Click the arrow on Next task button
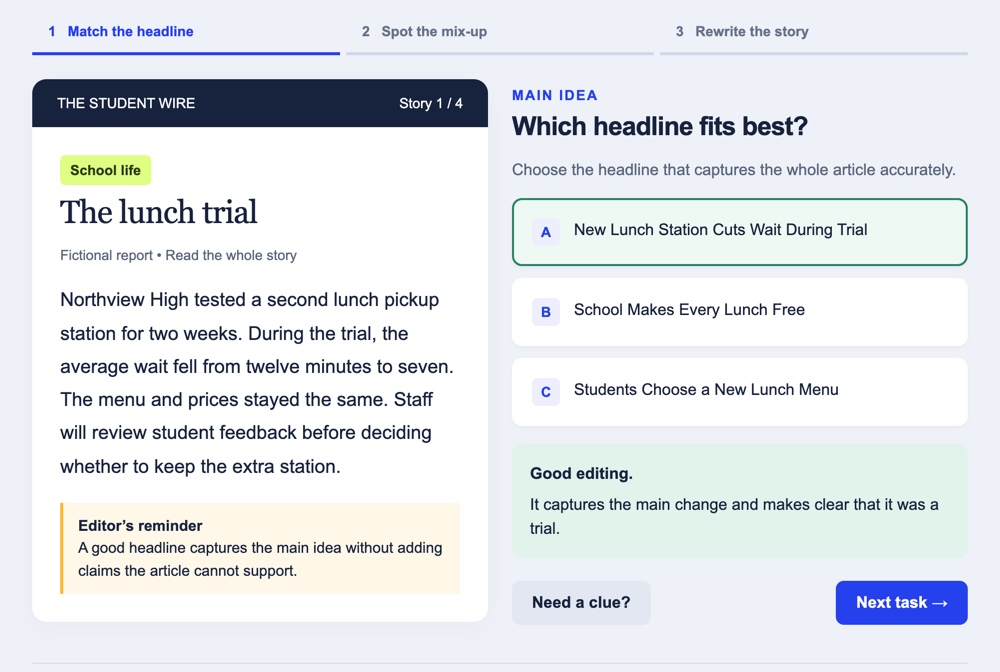The width and height of the screenshot is (1000, 672). [x=939, y=603]
